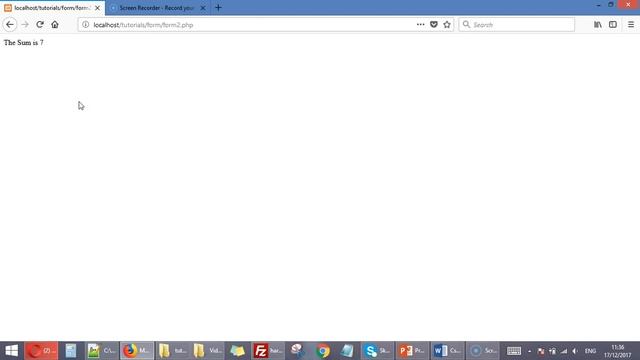This screenshot has height=360, width=640.
Task: Open the Firefox taskbar button
Action: 137,351
